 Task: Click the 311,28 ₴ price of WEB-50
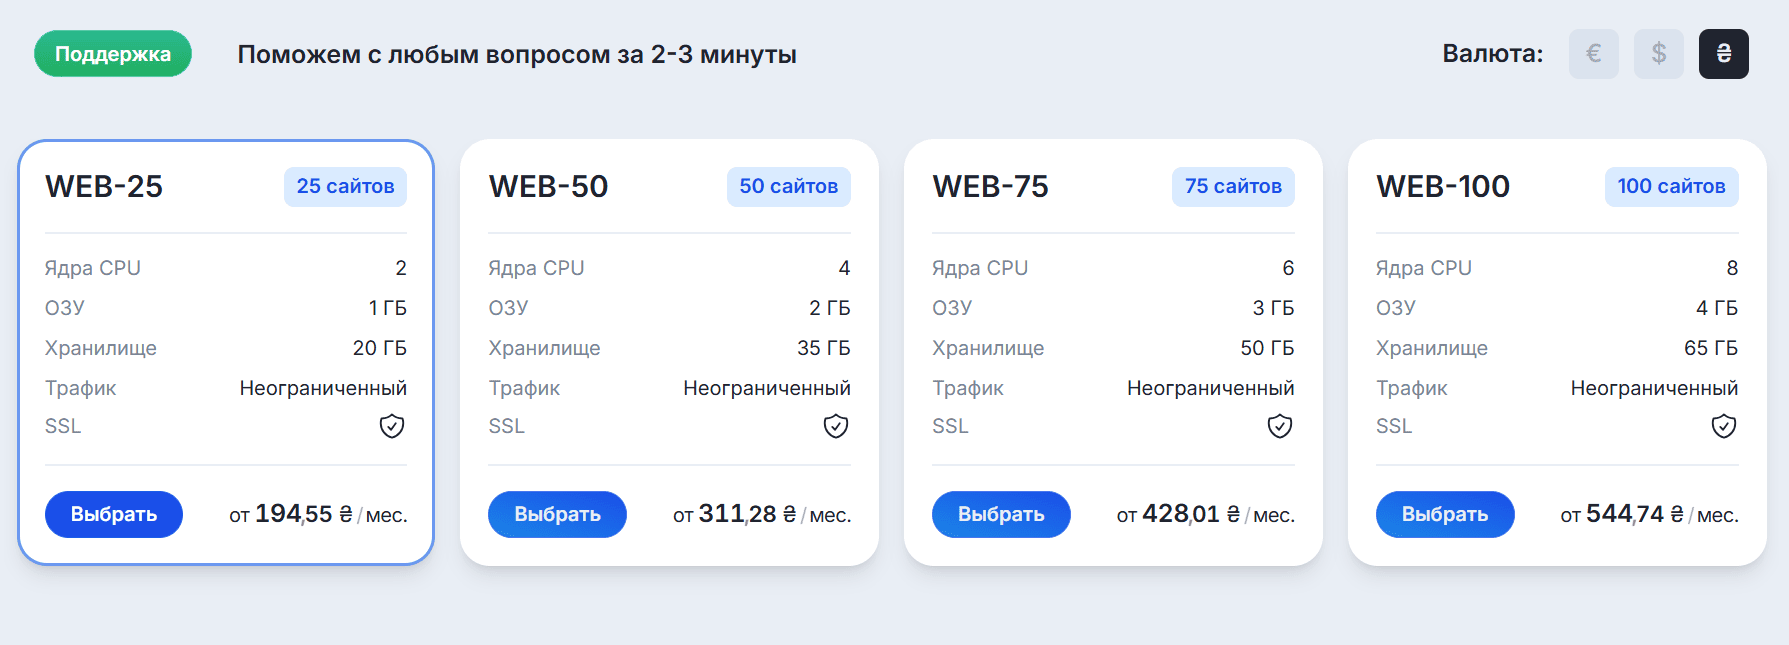pos(746,514)
